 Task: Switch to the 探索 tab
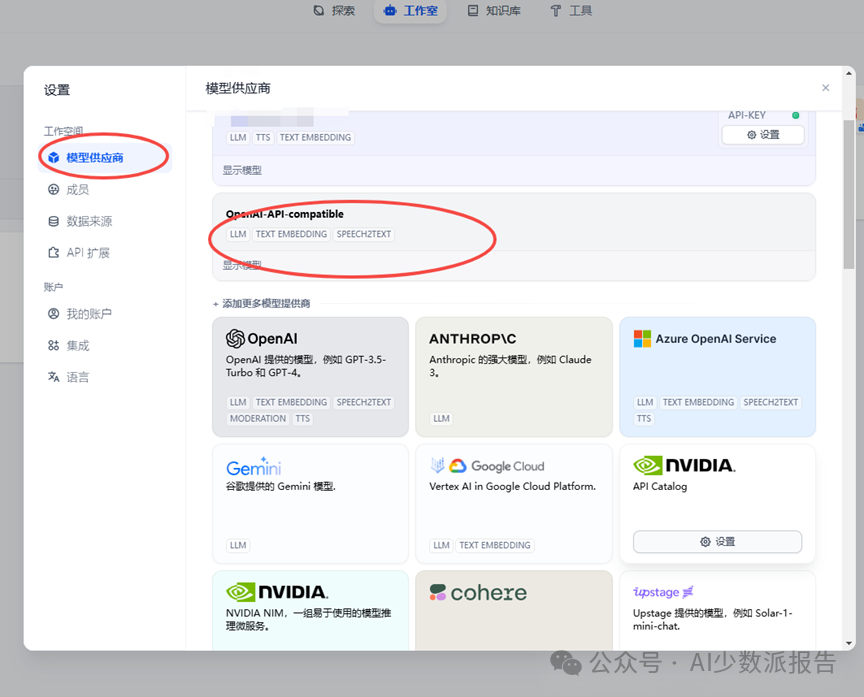[x=334, y=10]
